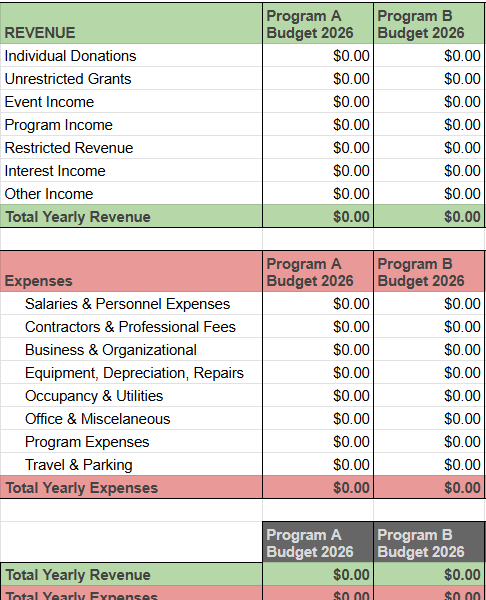Select Program Expenses Program A amount

pyautogui.click(x=318, y=441)
